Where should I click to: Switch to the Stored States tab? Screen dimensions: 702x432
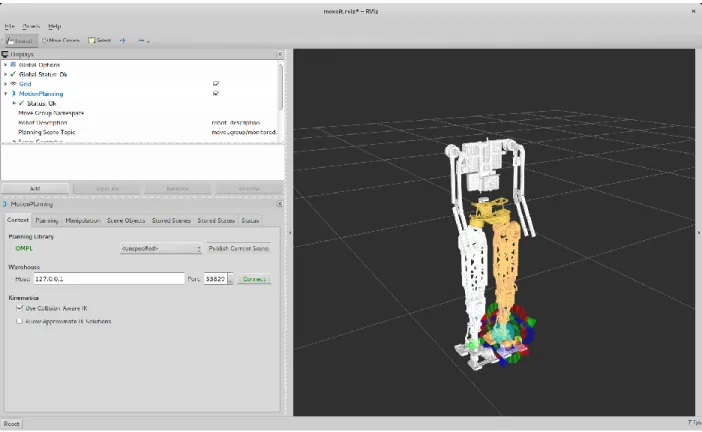(216, 221)
